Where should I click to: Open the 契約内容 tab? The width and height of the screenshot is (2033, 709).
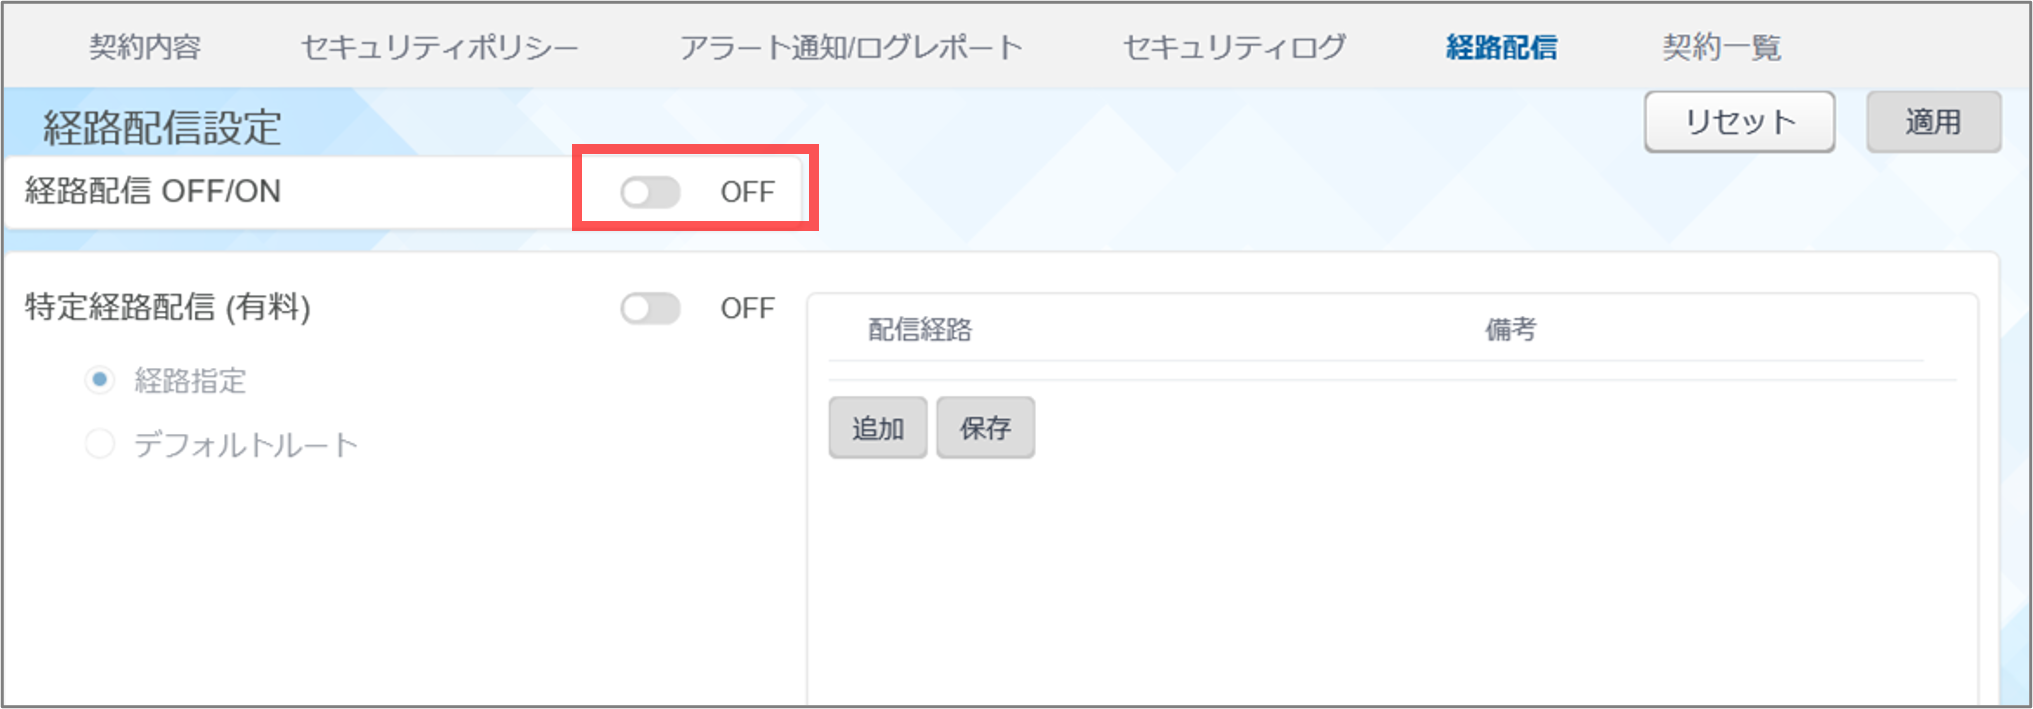coord(145,47)
